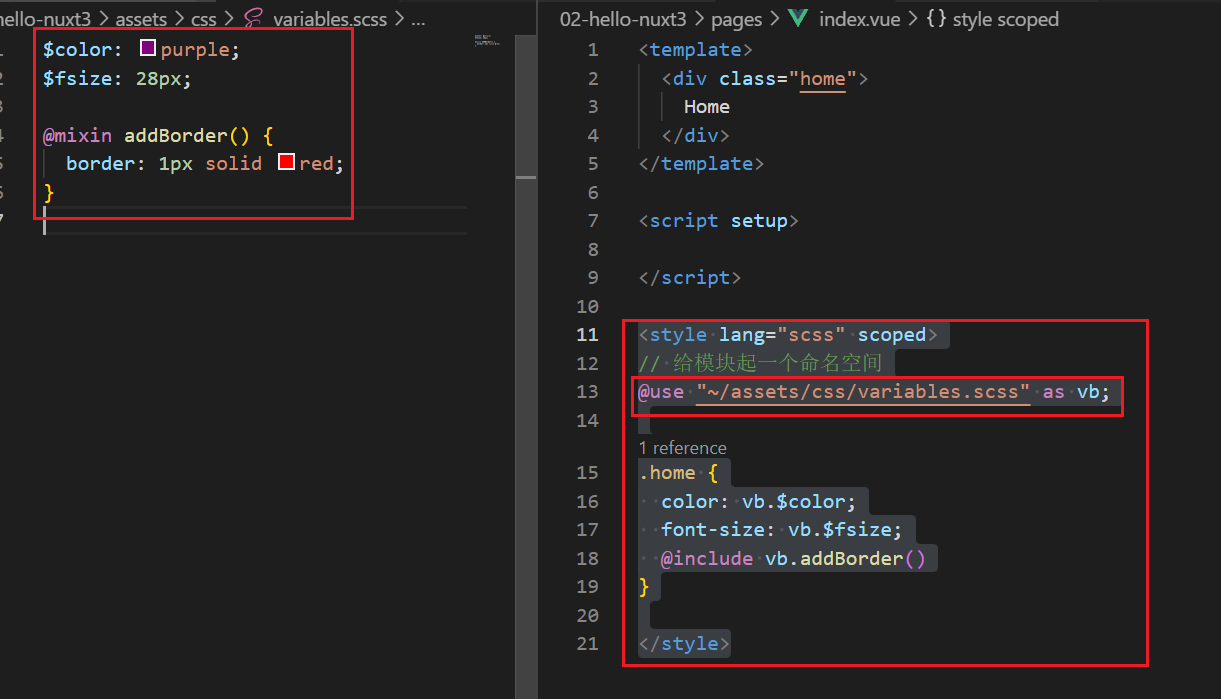Click "color: vb.$color;" declaration

coord(759,501)
